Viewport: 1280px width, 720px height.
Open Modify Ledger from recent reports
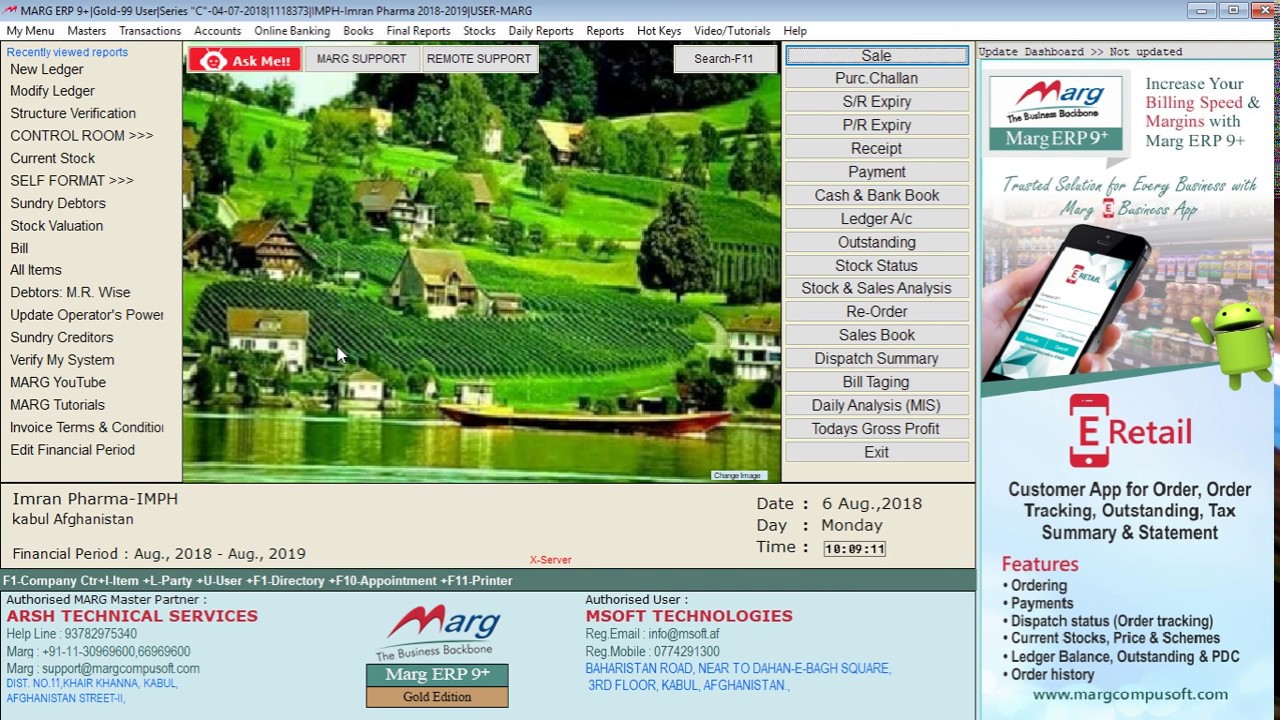pos(52,91)
